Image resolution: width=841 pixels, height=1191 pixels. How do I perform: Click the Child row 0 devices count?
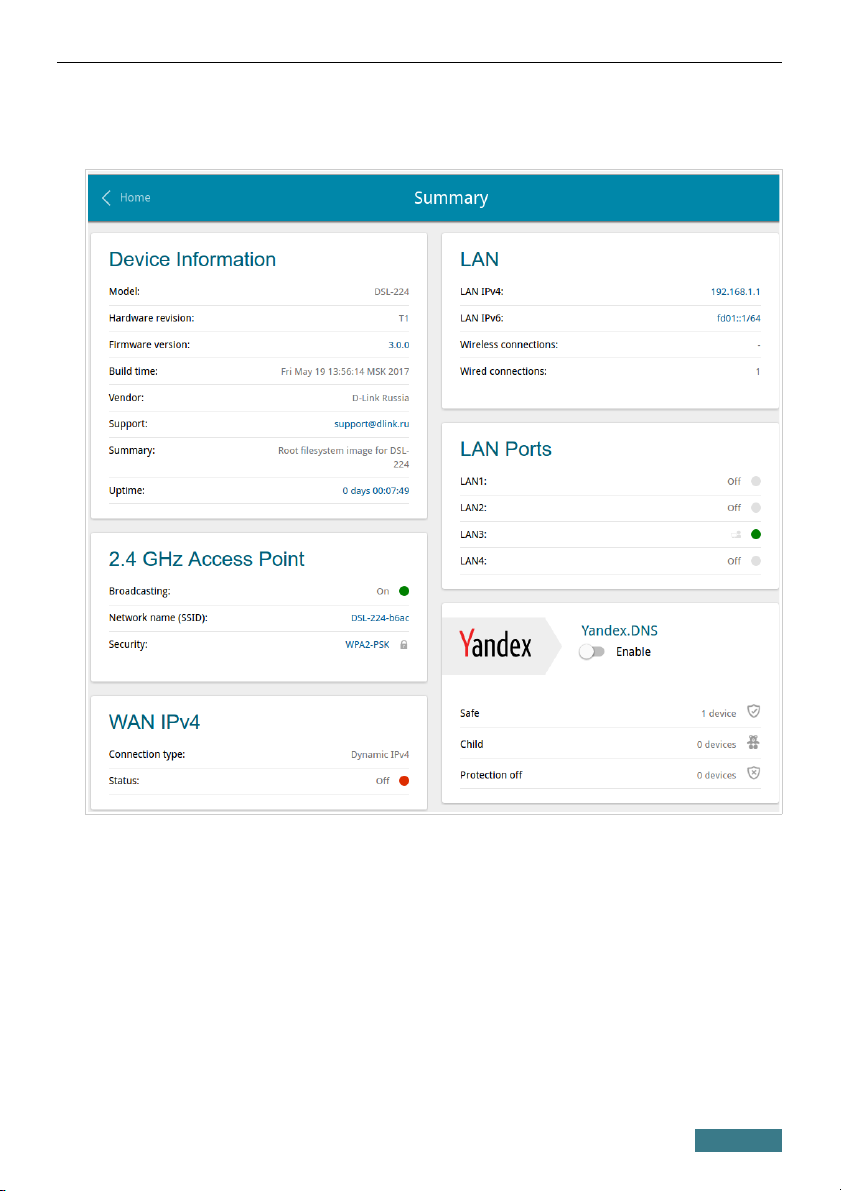pyautogui.click(x=716, y=744)
